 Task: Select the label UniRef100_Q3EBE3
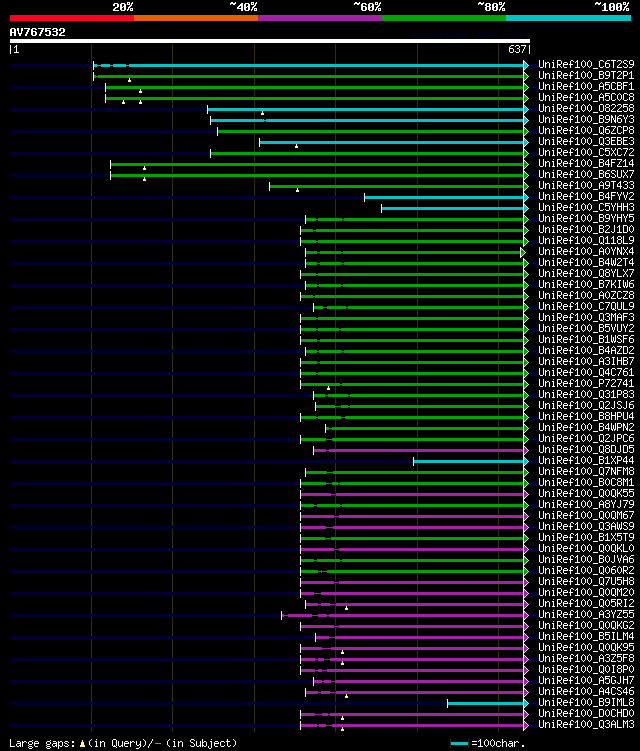[586, 141]
